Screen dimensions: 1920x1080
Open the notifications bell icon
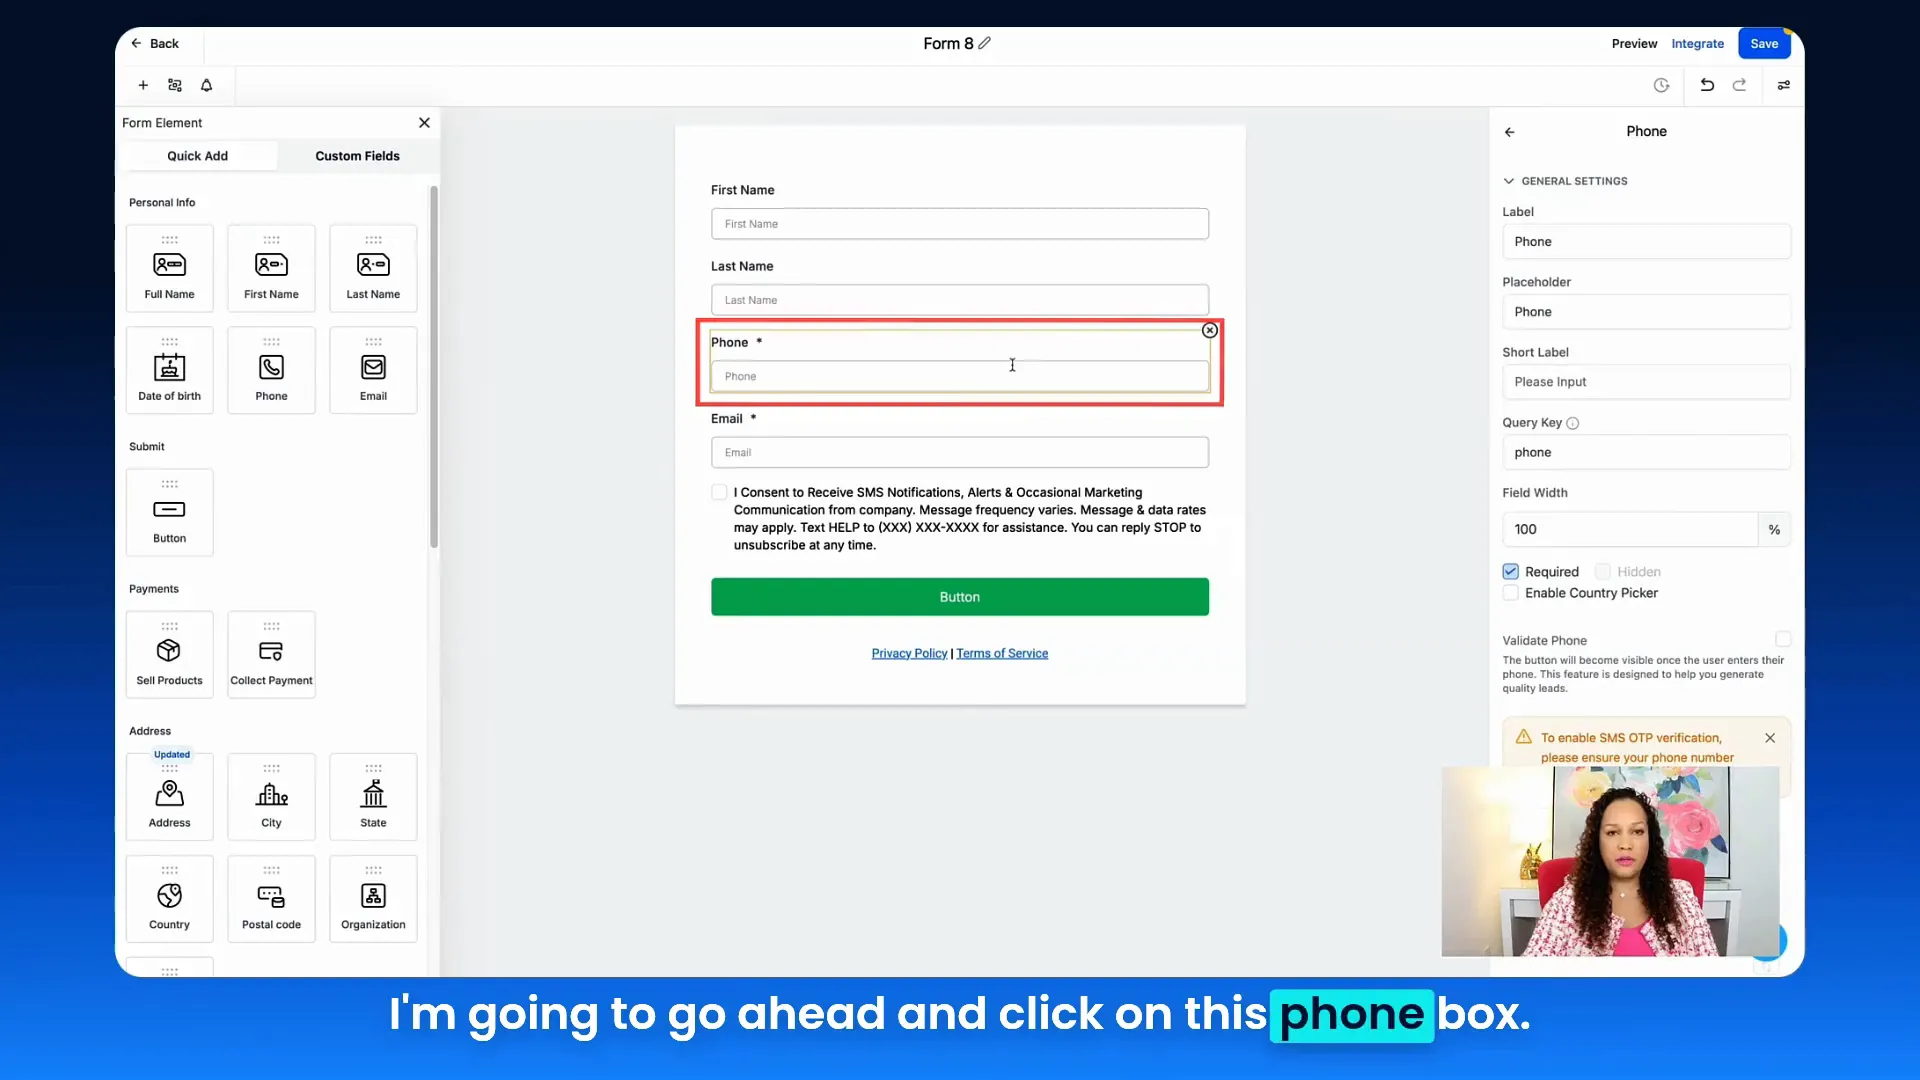click(x=207, y=85)
